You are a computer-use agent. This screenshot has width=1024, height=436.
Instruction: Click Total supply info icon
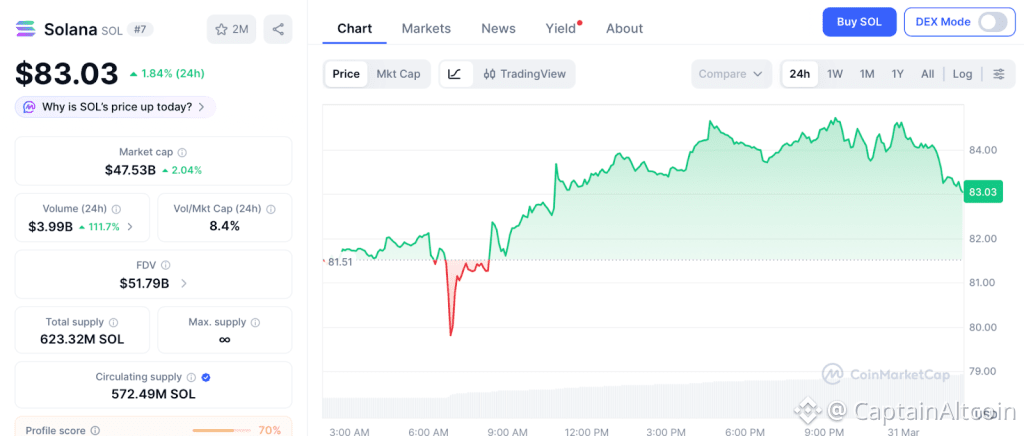click(x=114, y=323)
